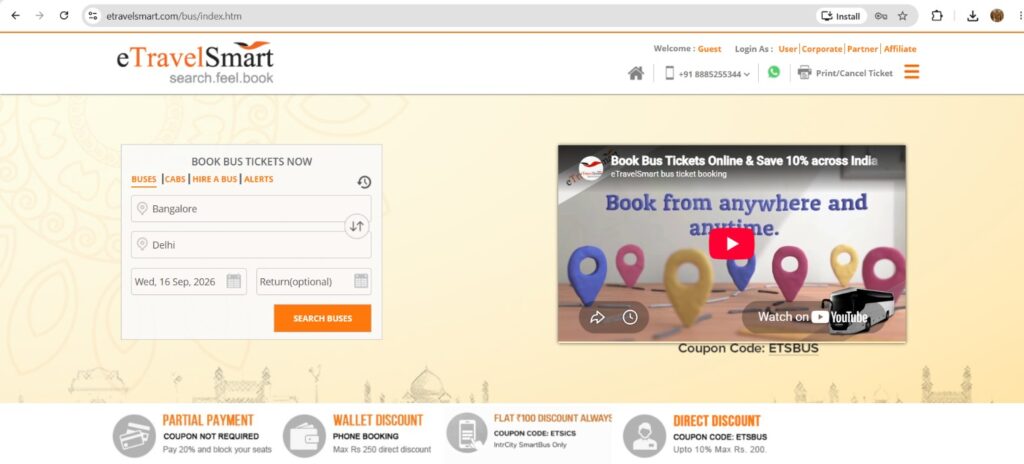Open Print/Cancel Ticket link
The height and width of the screenshot is (464, 1024).
coord(854,73)
